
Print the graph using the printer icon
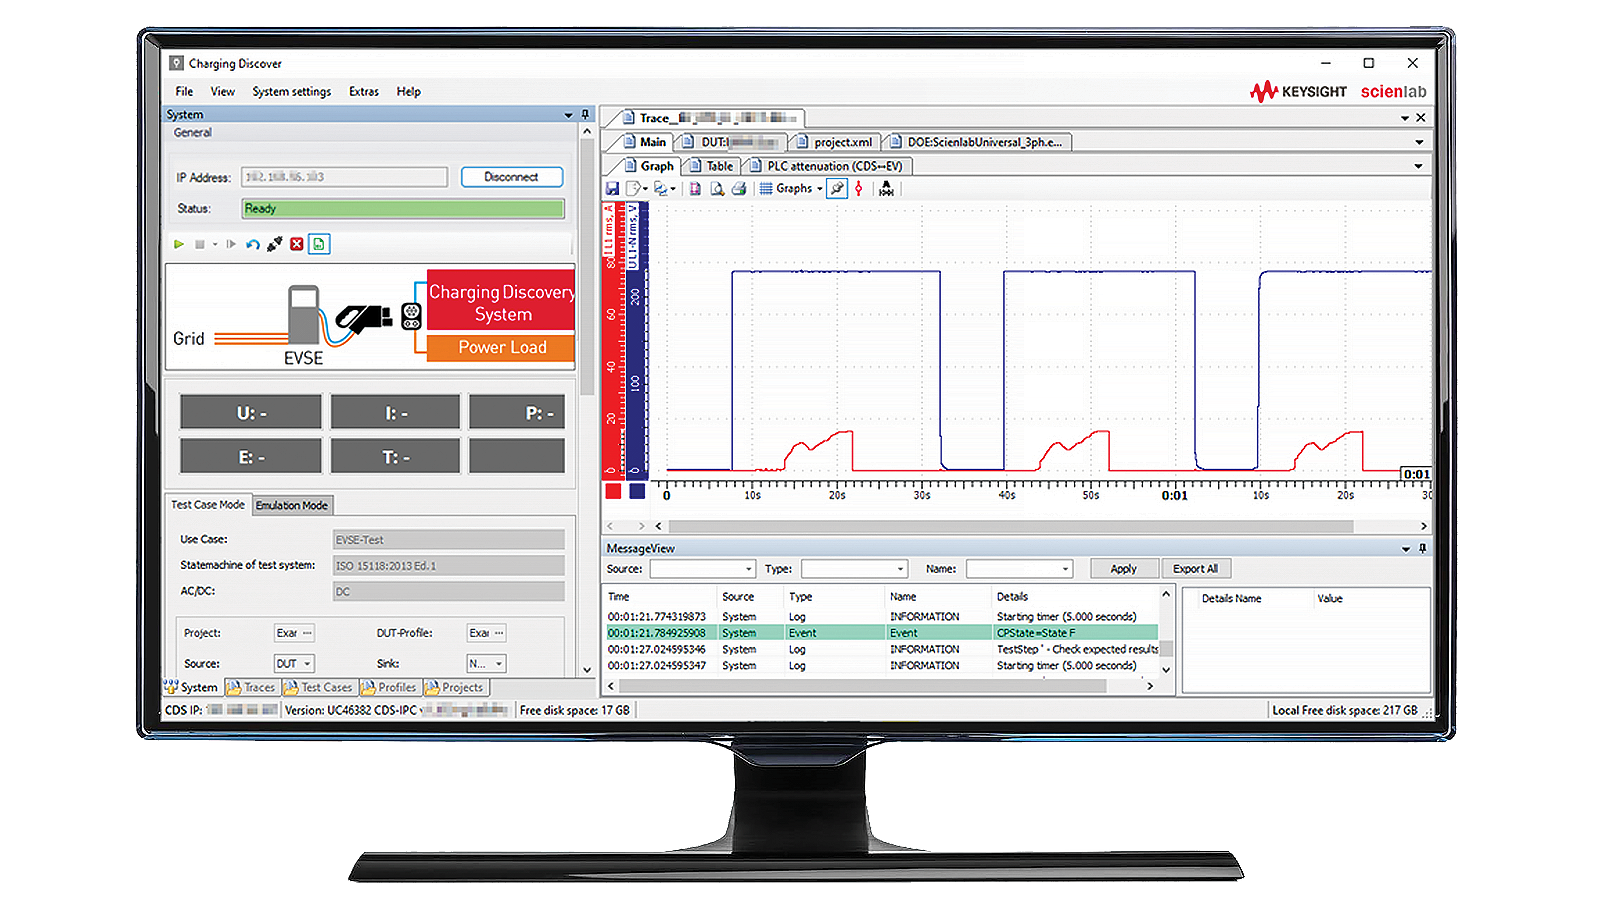739,188
